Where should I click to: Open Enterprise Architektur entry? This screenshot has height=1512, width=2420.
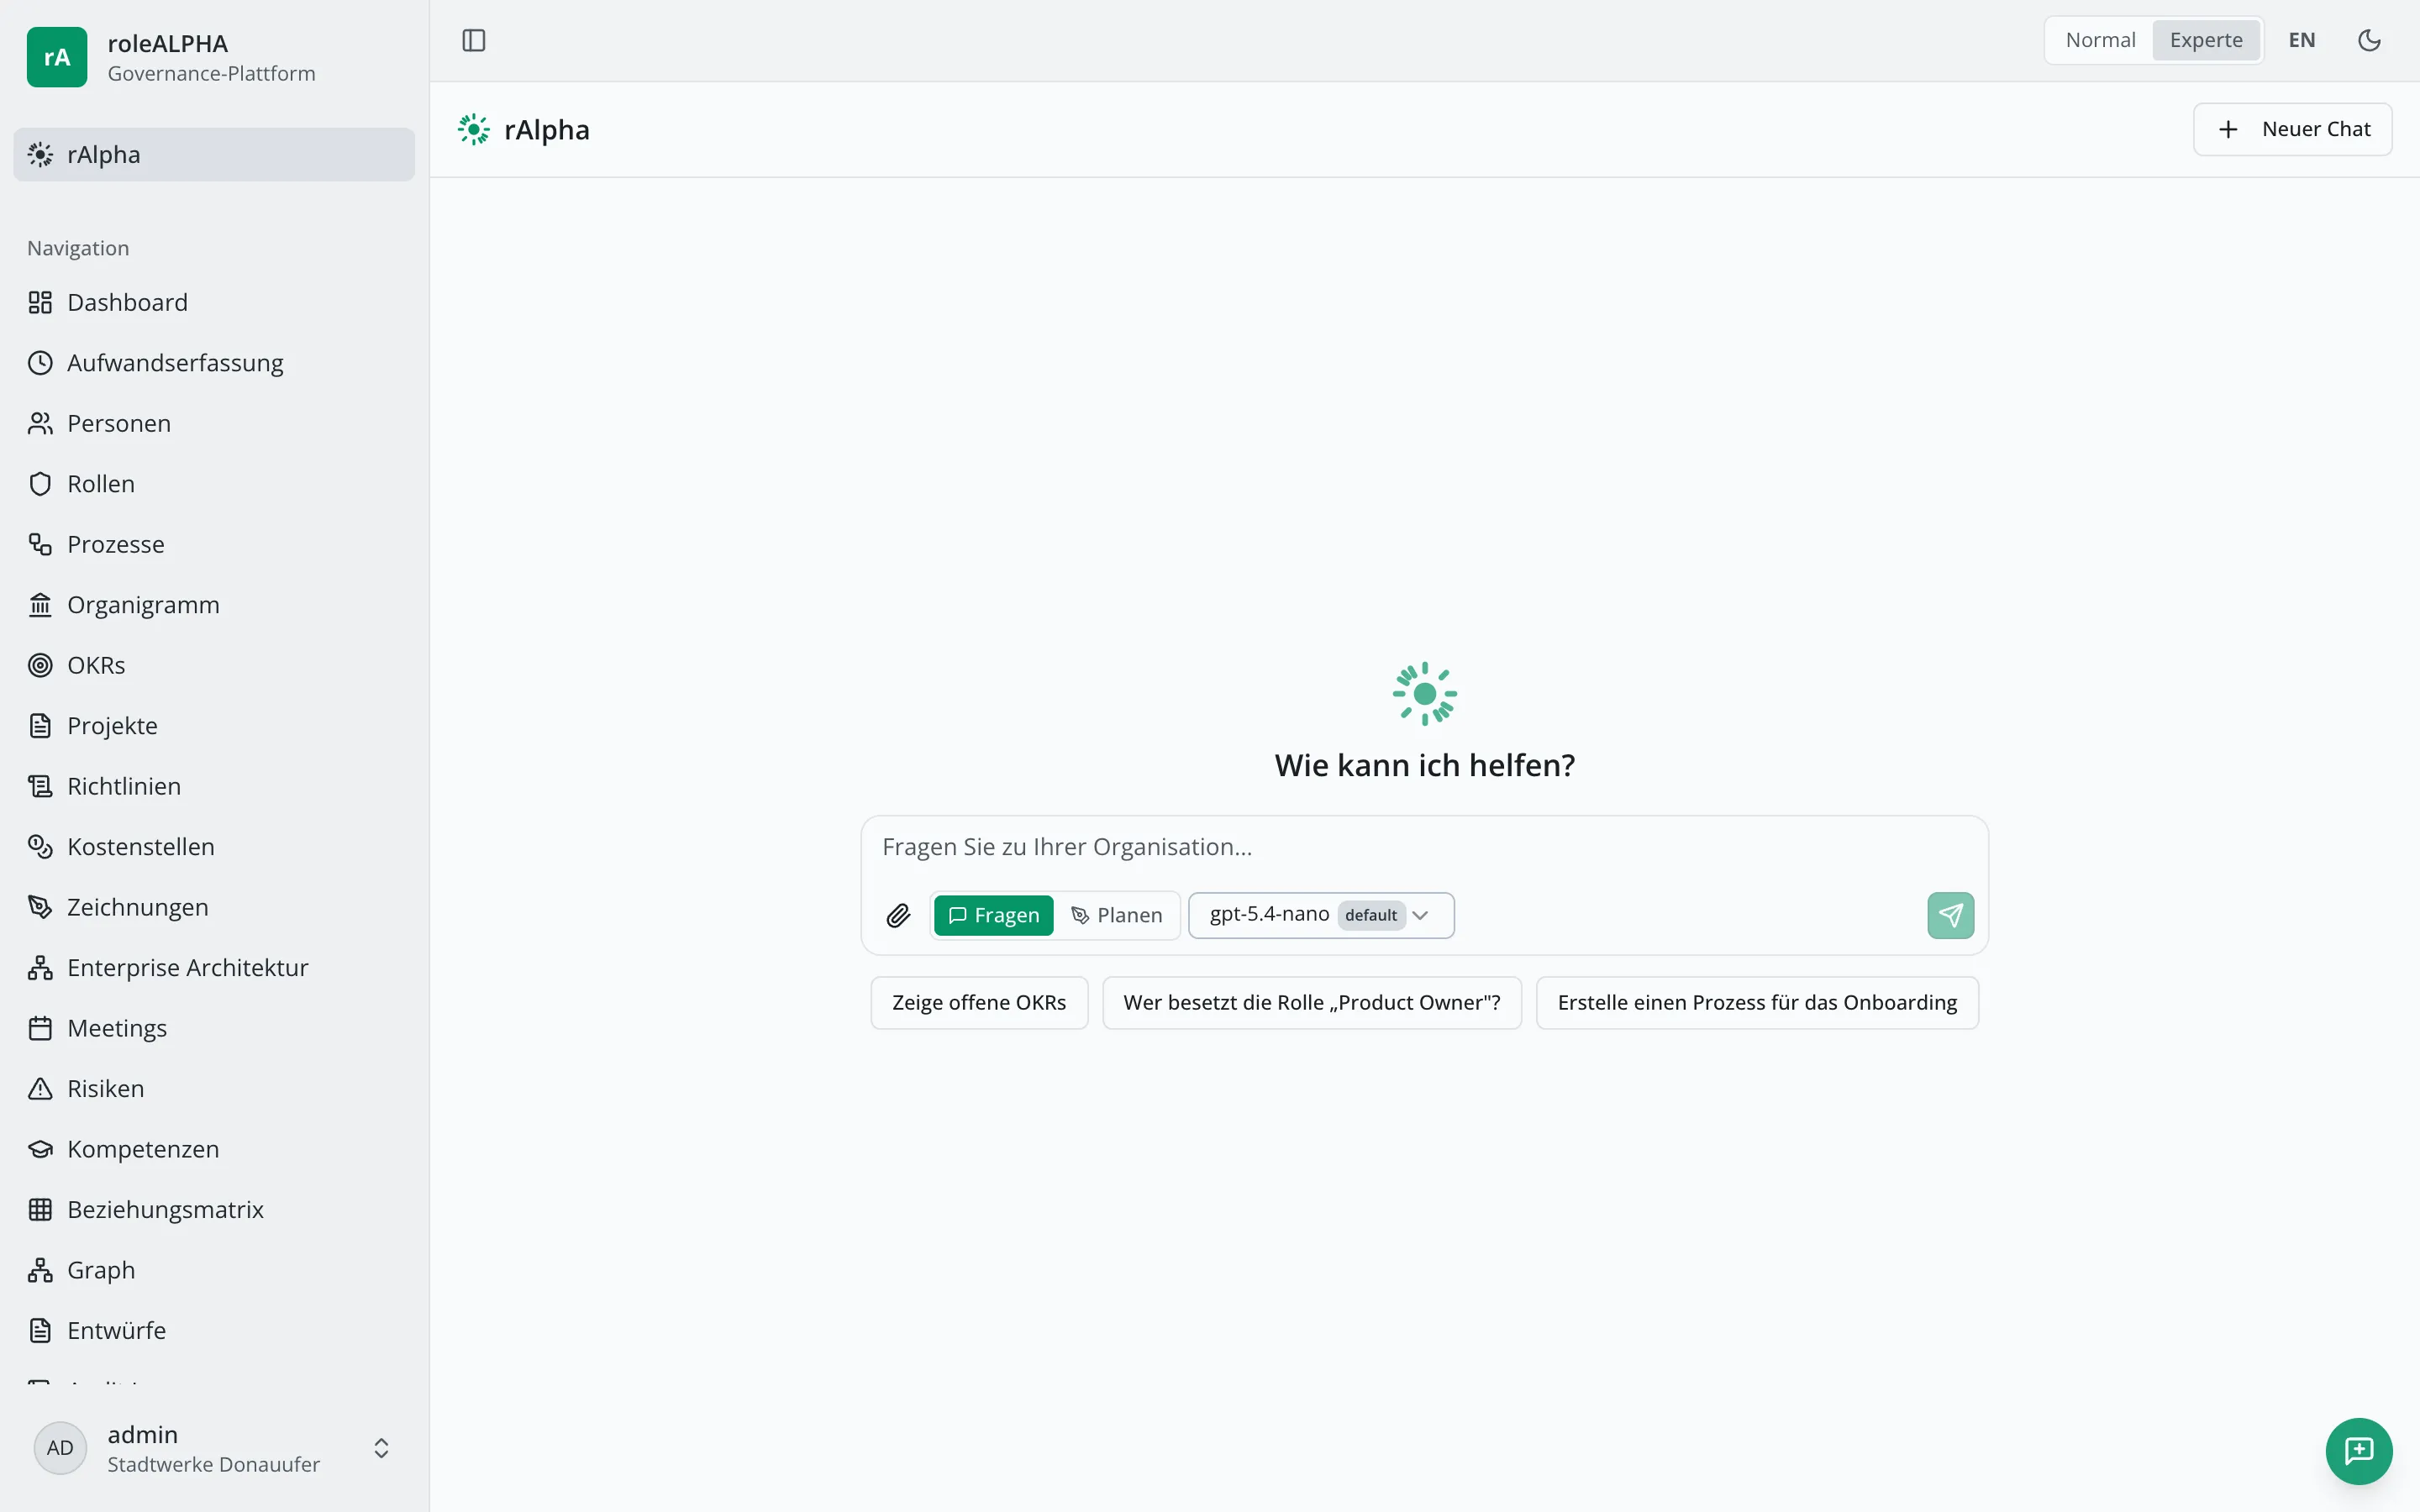click(214, 968)
